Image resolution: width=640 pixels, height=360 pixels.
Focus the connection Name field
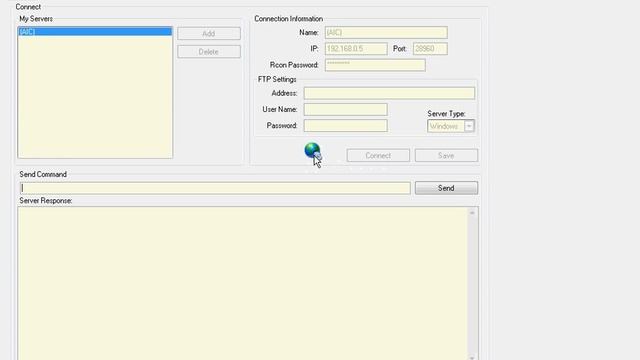(x=386, y=33)
